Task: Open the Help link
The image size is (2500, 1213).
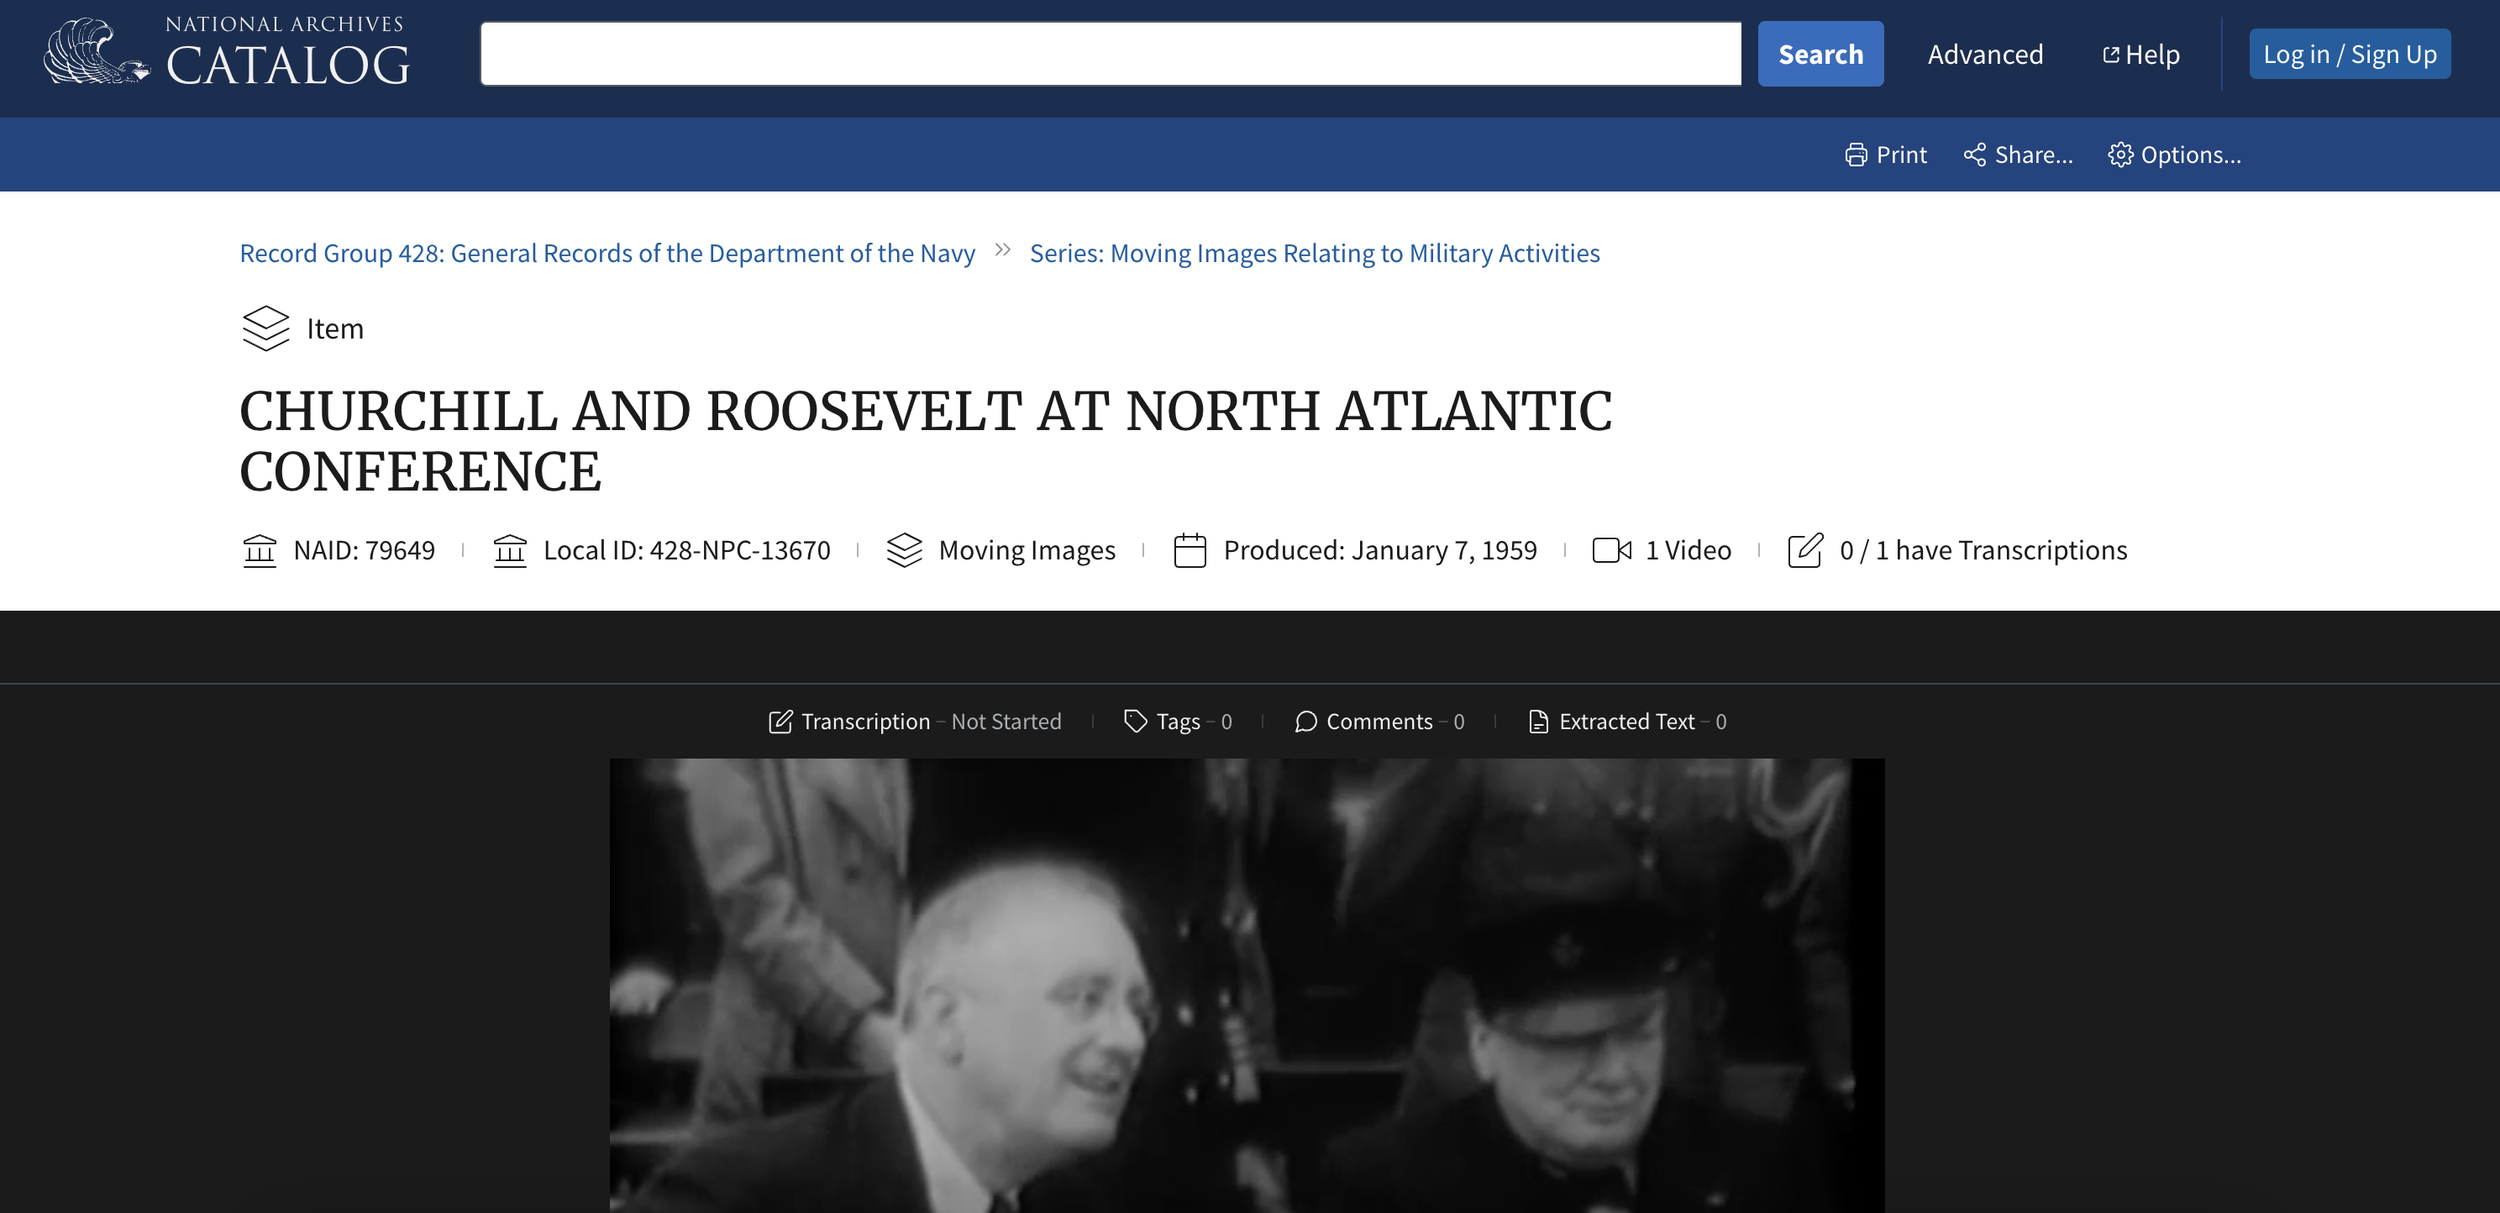Action: pos(2140,54)
